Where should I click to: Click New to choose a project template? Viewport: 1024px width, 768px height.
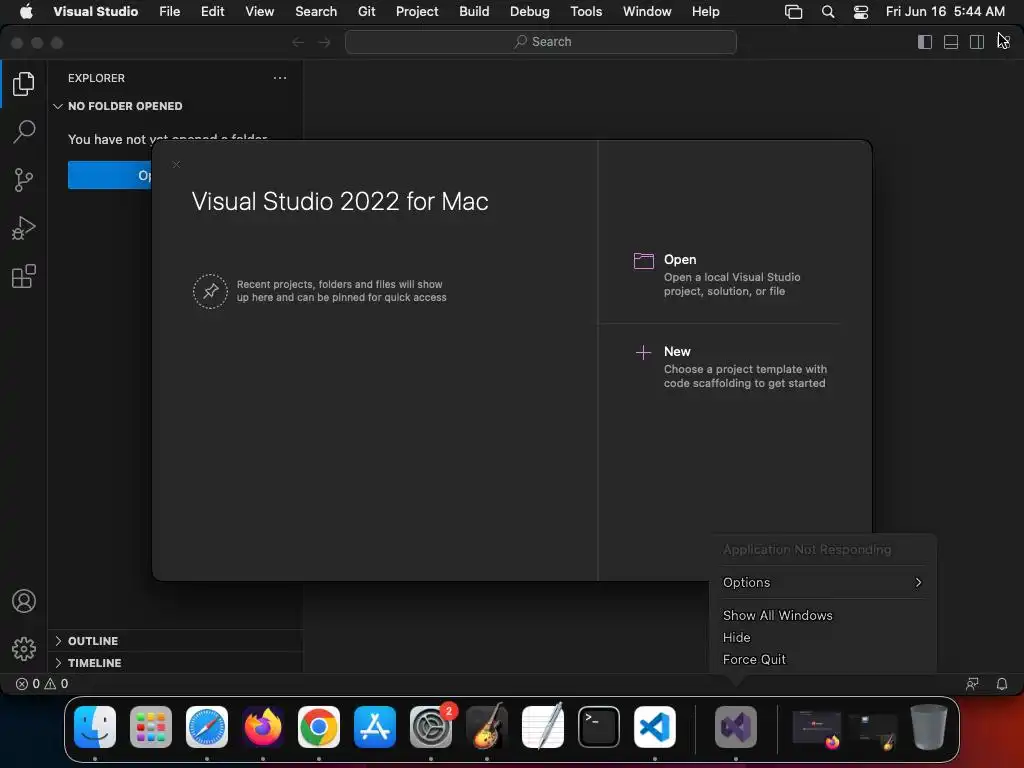click(745, 376)
